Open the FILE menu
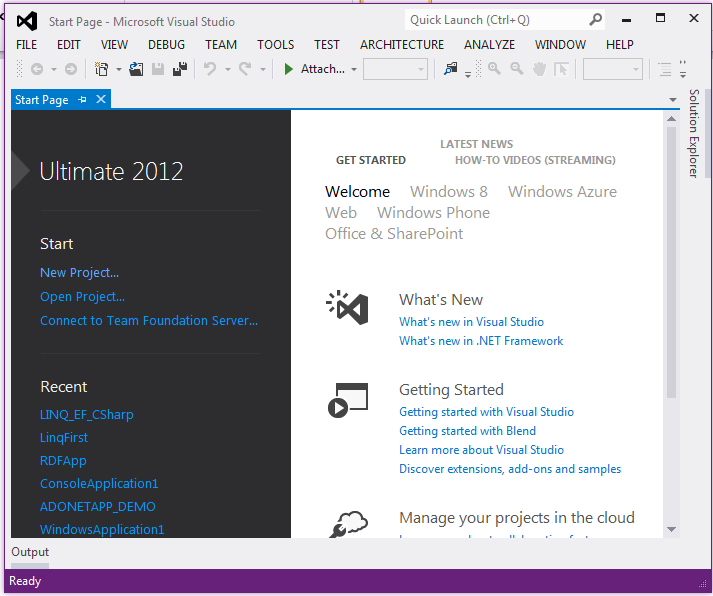713x596 pixels. pyautogui.click(x=26, y=45)
